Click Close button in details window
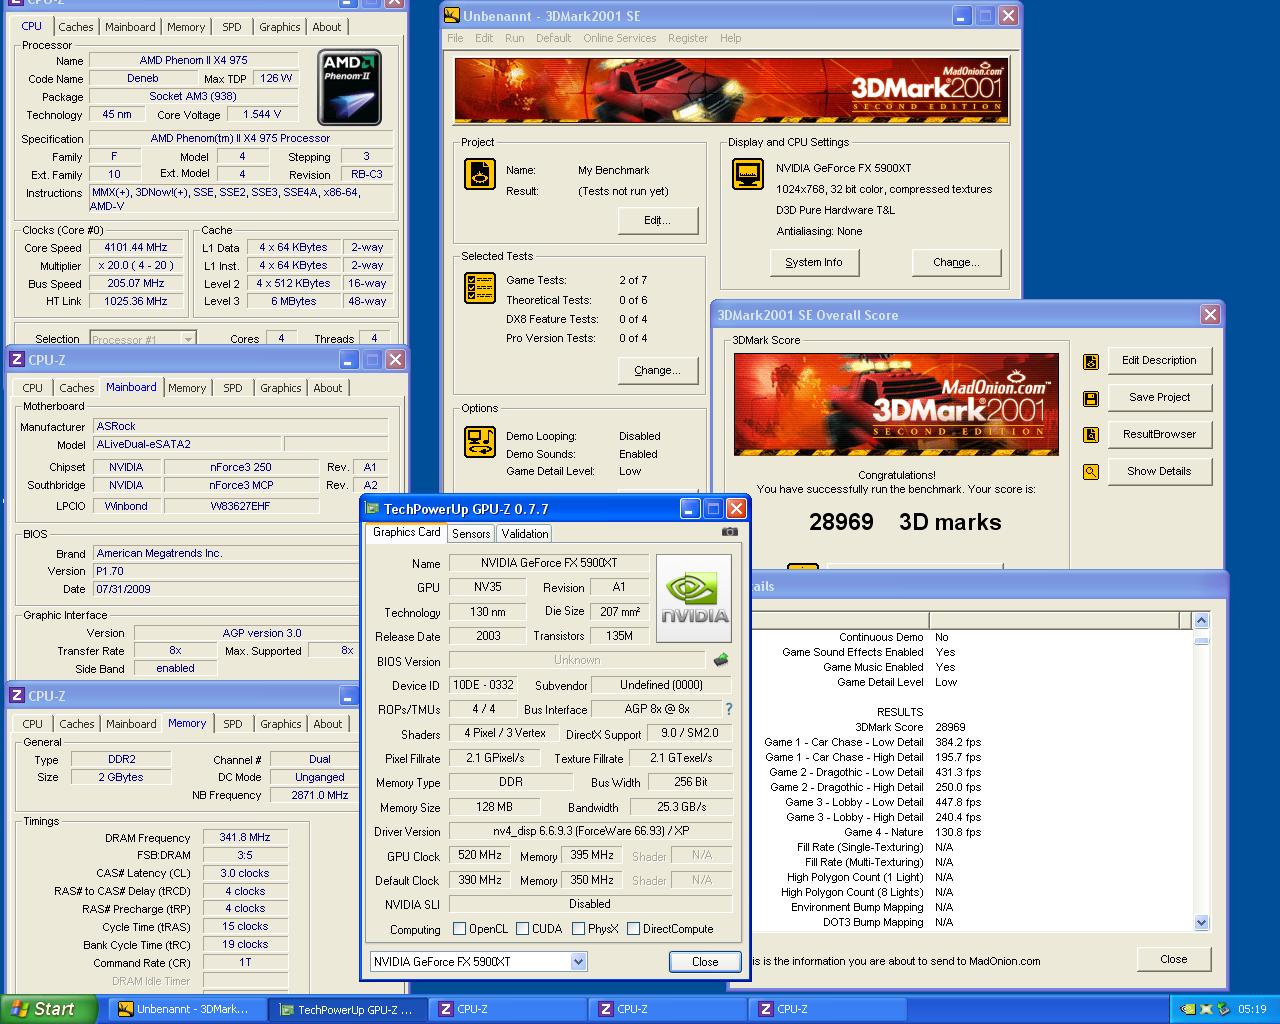The image size is (1280, 1024). point(1174,959)
